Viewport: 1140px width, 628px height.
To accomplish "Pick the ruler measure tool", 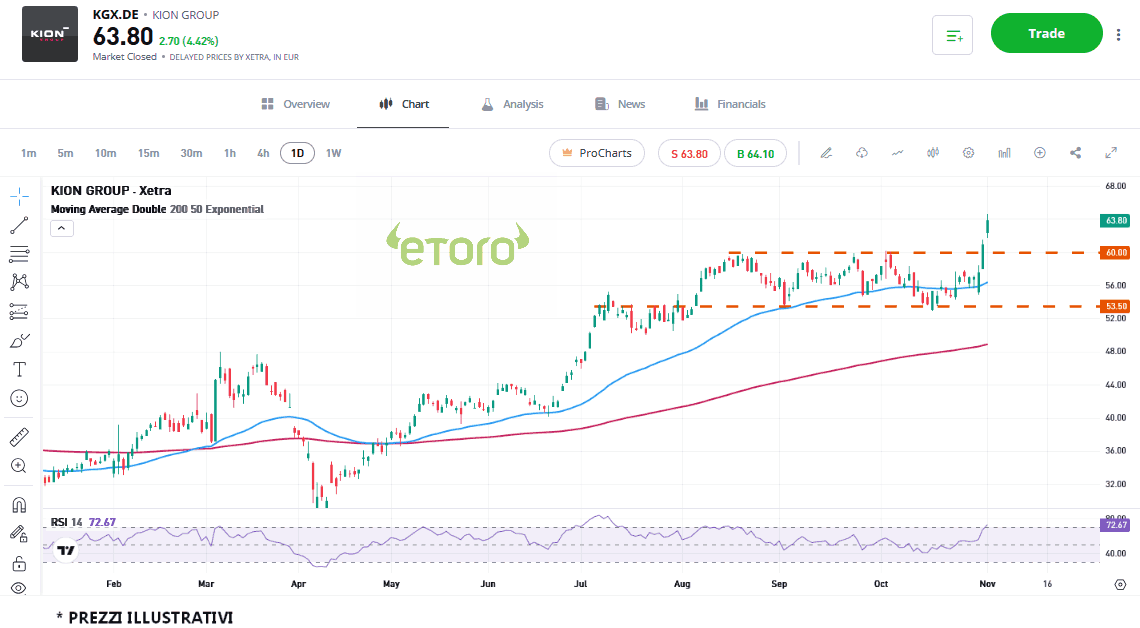I will [x=19, y=437].
